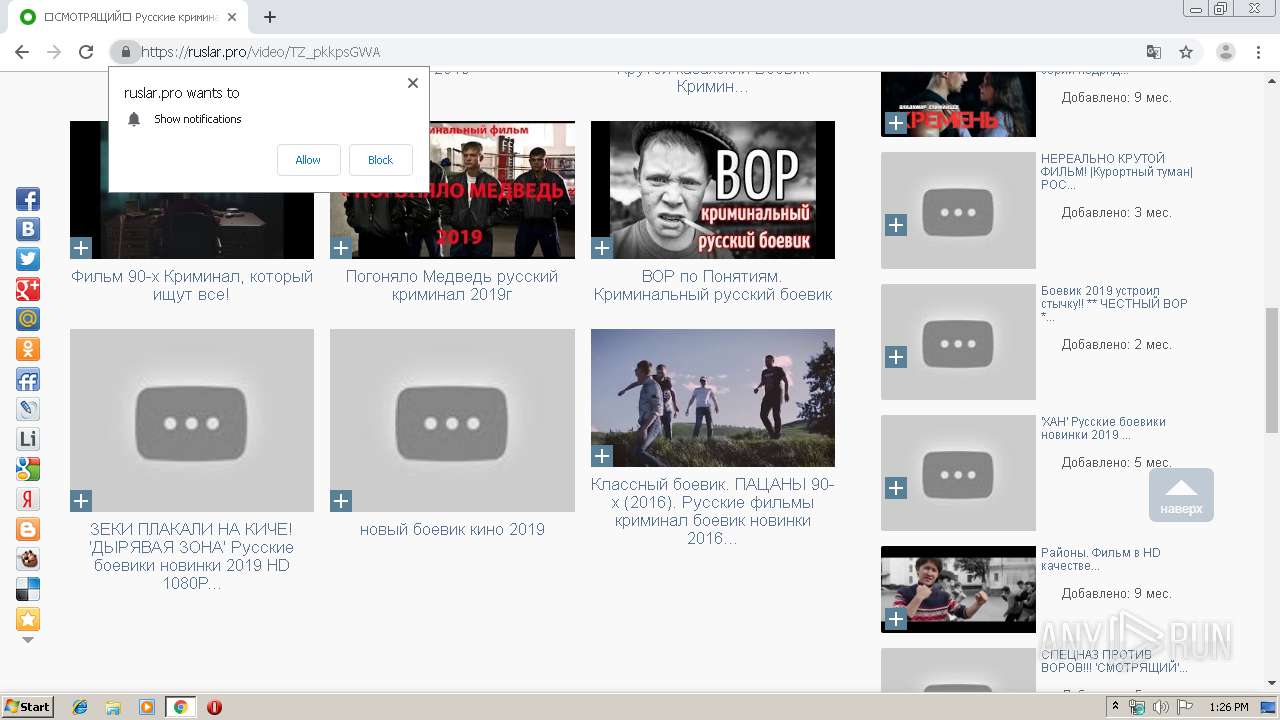Share via Odnoklassniki orange icon
This screenshot has width=1280, height=720.
point(28,349)
